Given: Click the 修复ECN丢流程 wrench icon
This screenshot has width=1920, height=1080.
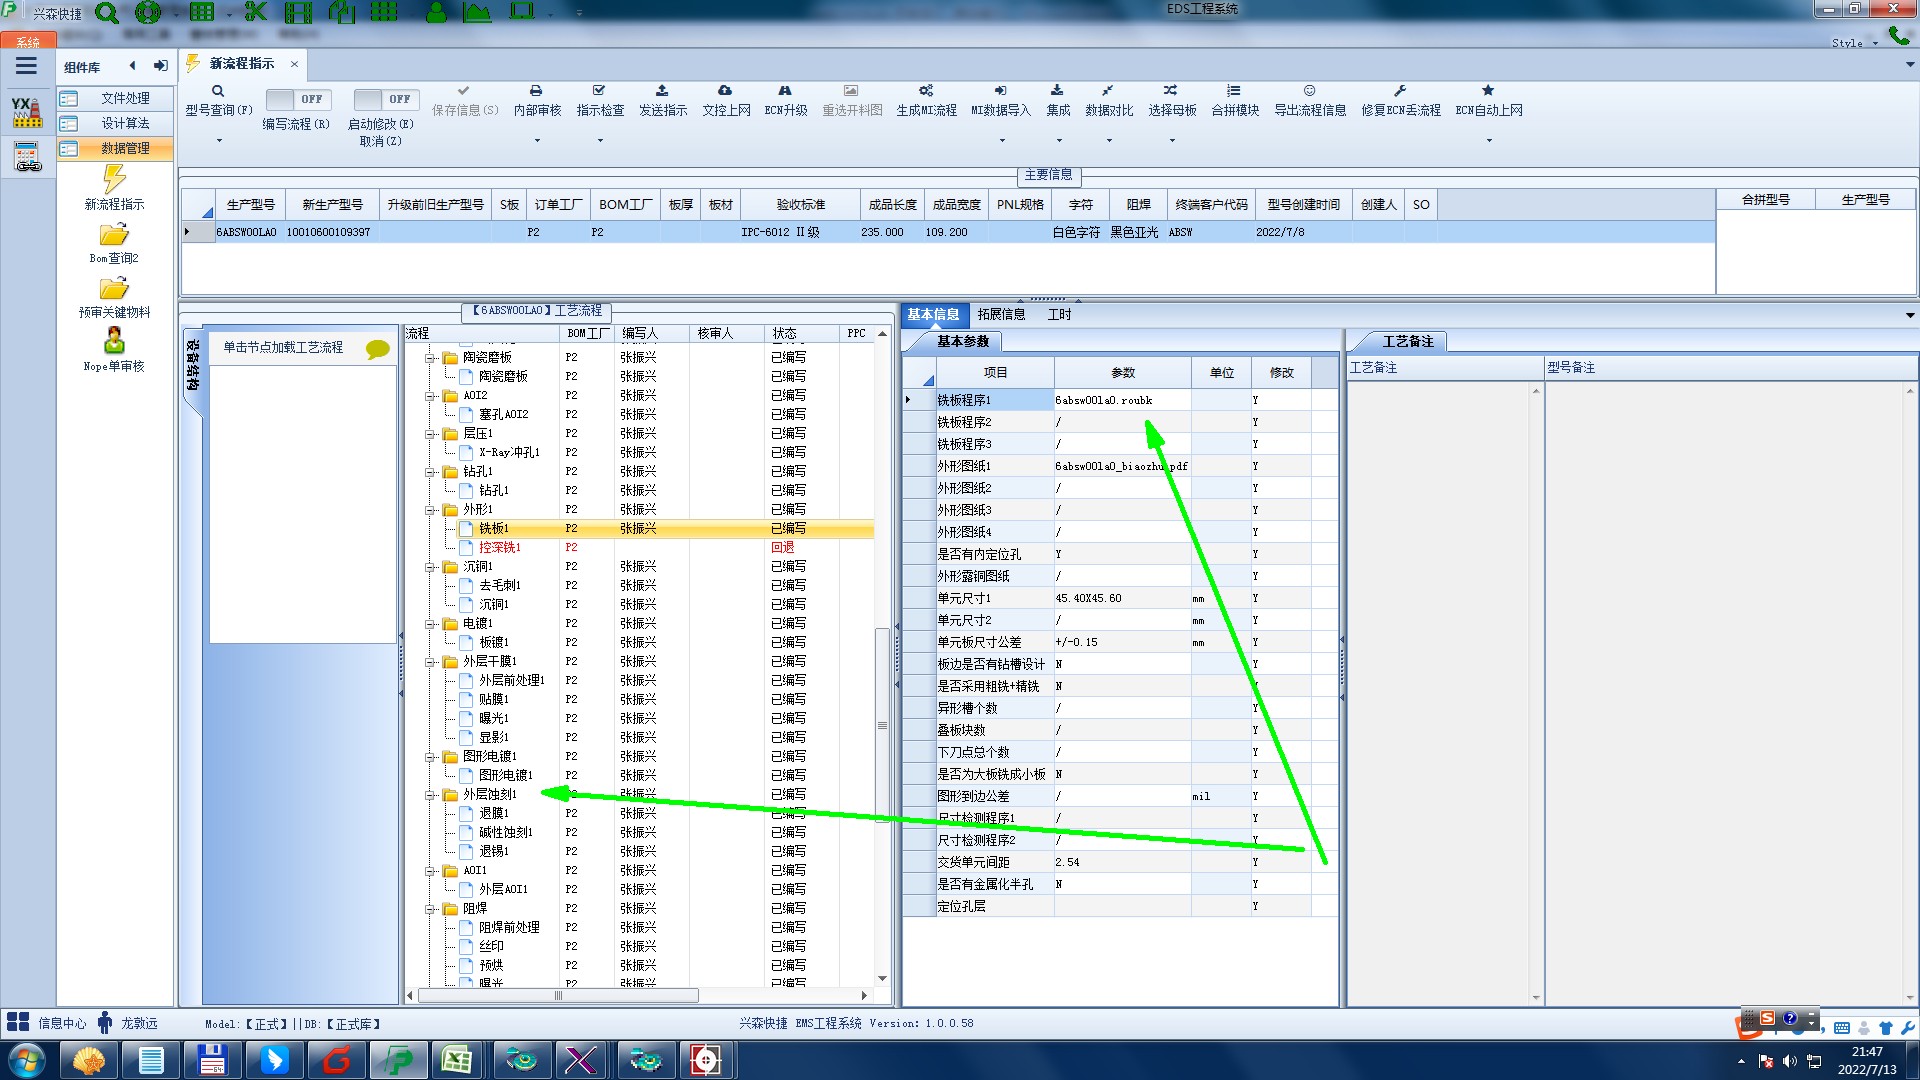Looking at the screenshot, I should coord(1400,91).
